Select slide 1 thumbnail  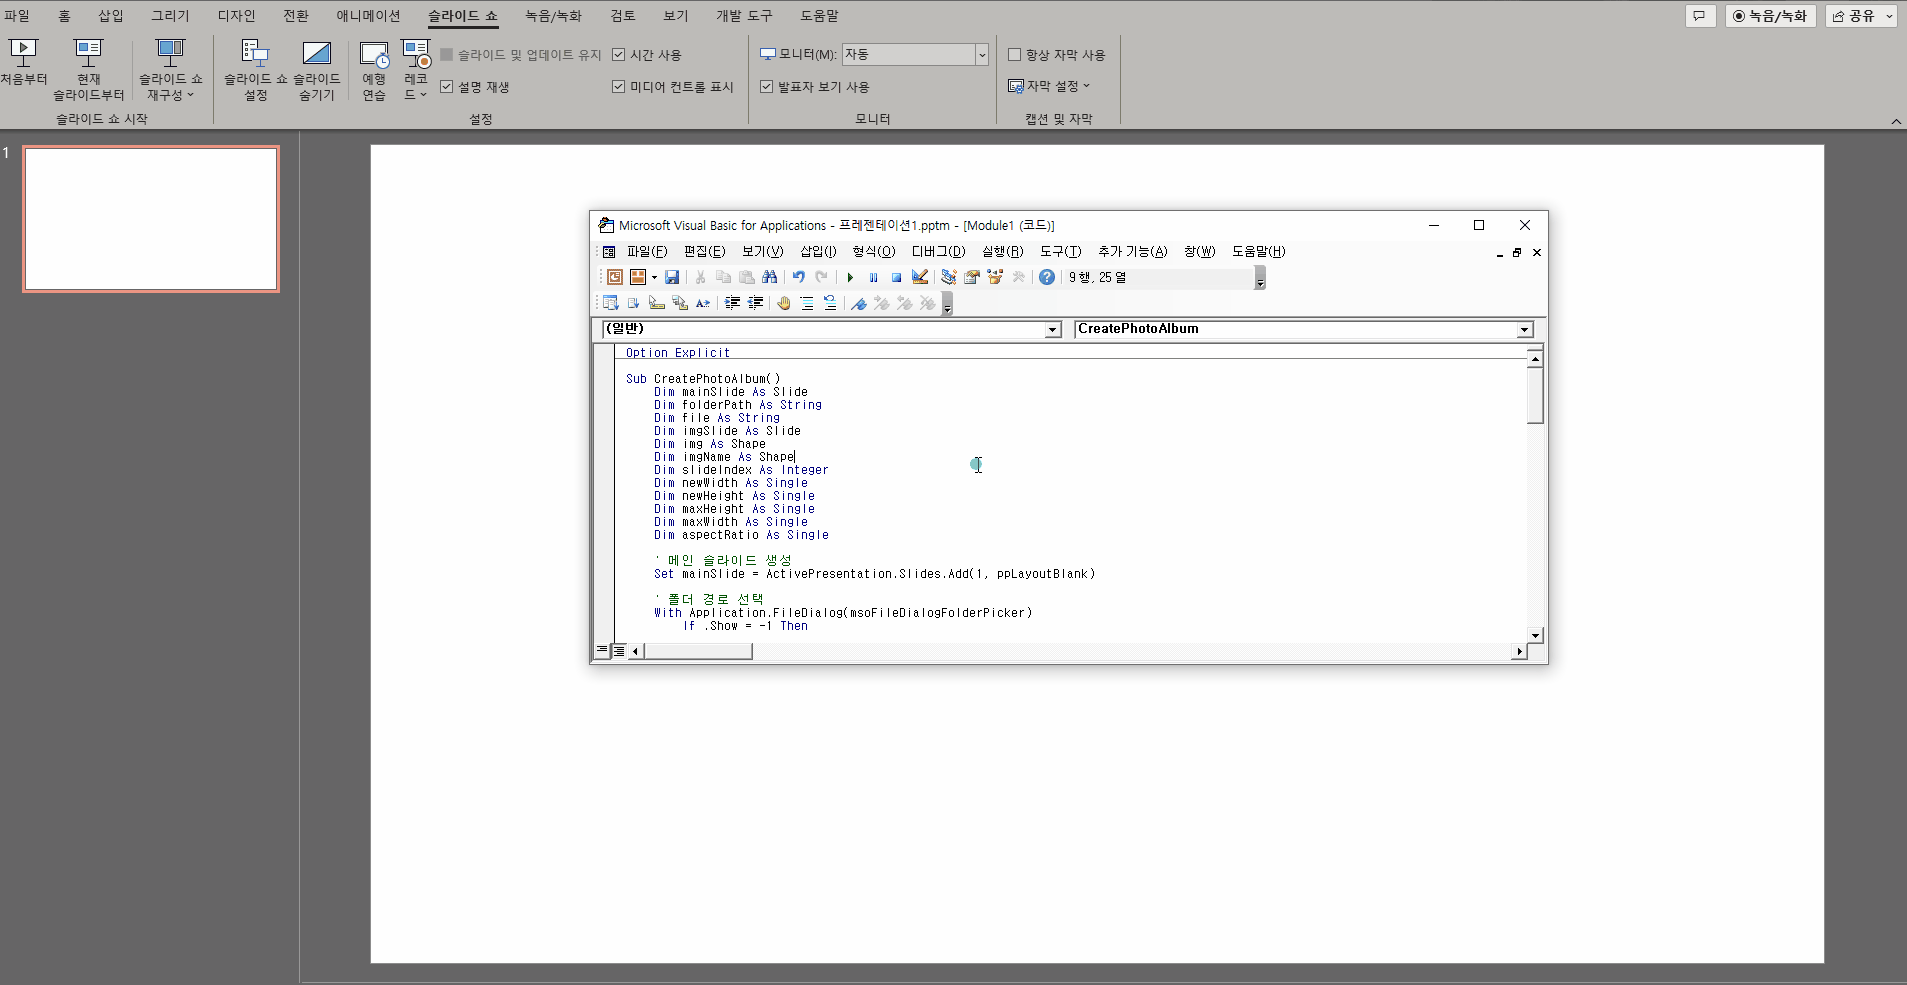point(151,219)
